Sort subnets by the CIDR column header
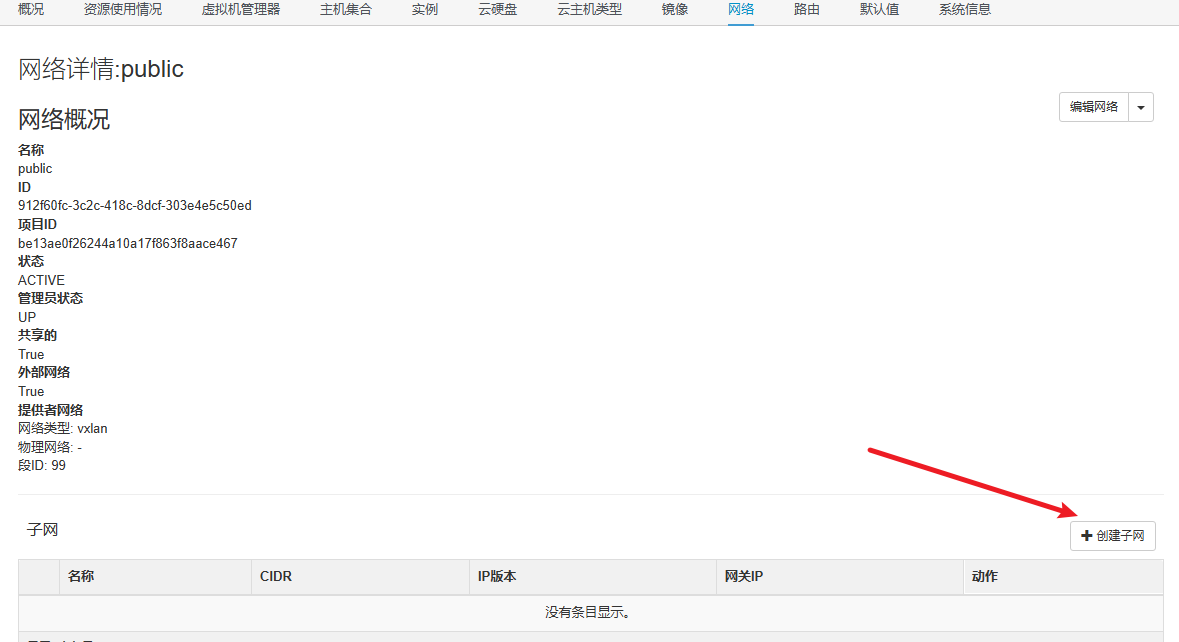This screenshot has height=642, width=1179. pos(276,577)
